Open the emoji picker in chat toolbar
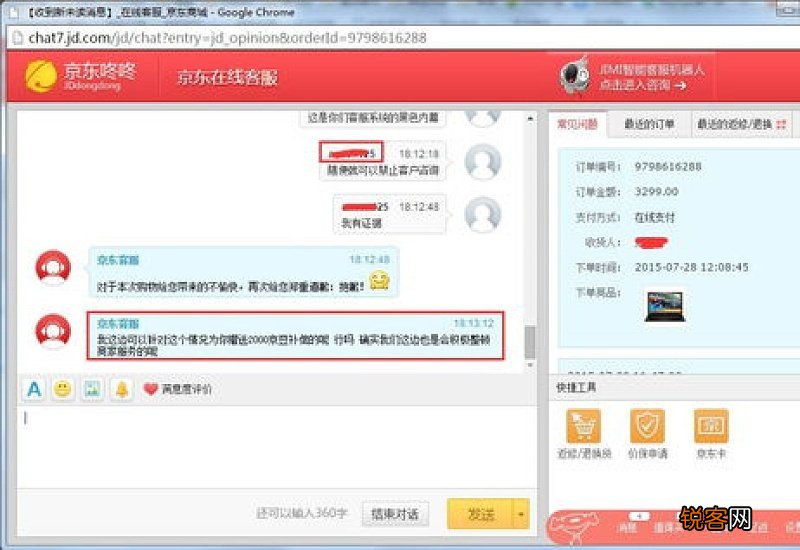Viewport: 800px width, 550px height. point(63,389)
